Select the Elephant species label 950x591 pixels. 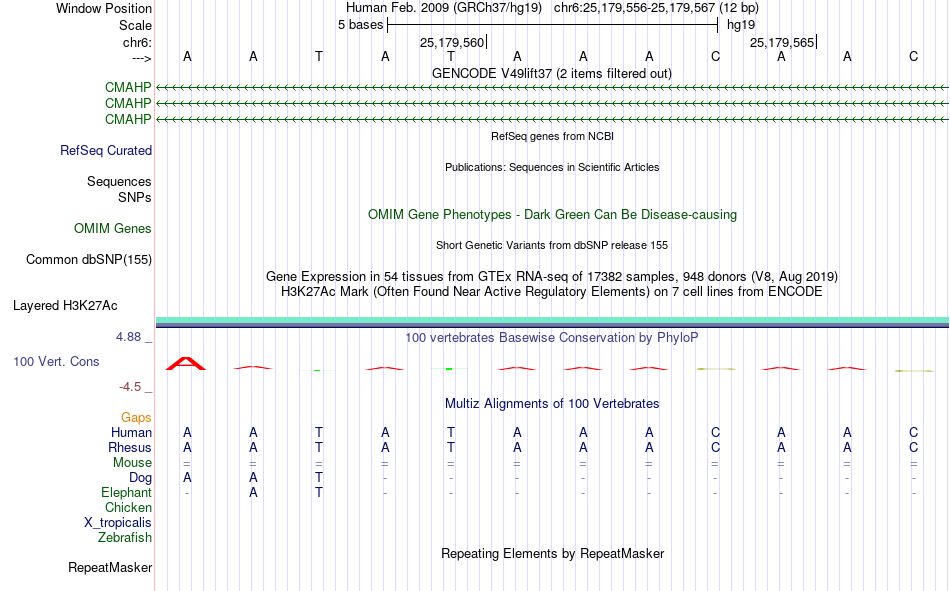(126, 492)
